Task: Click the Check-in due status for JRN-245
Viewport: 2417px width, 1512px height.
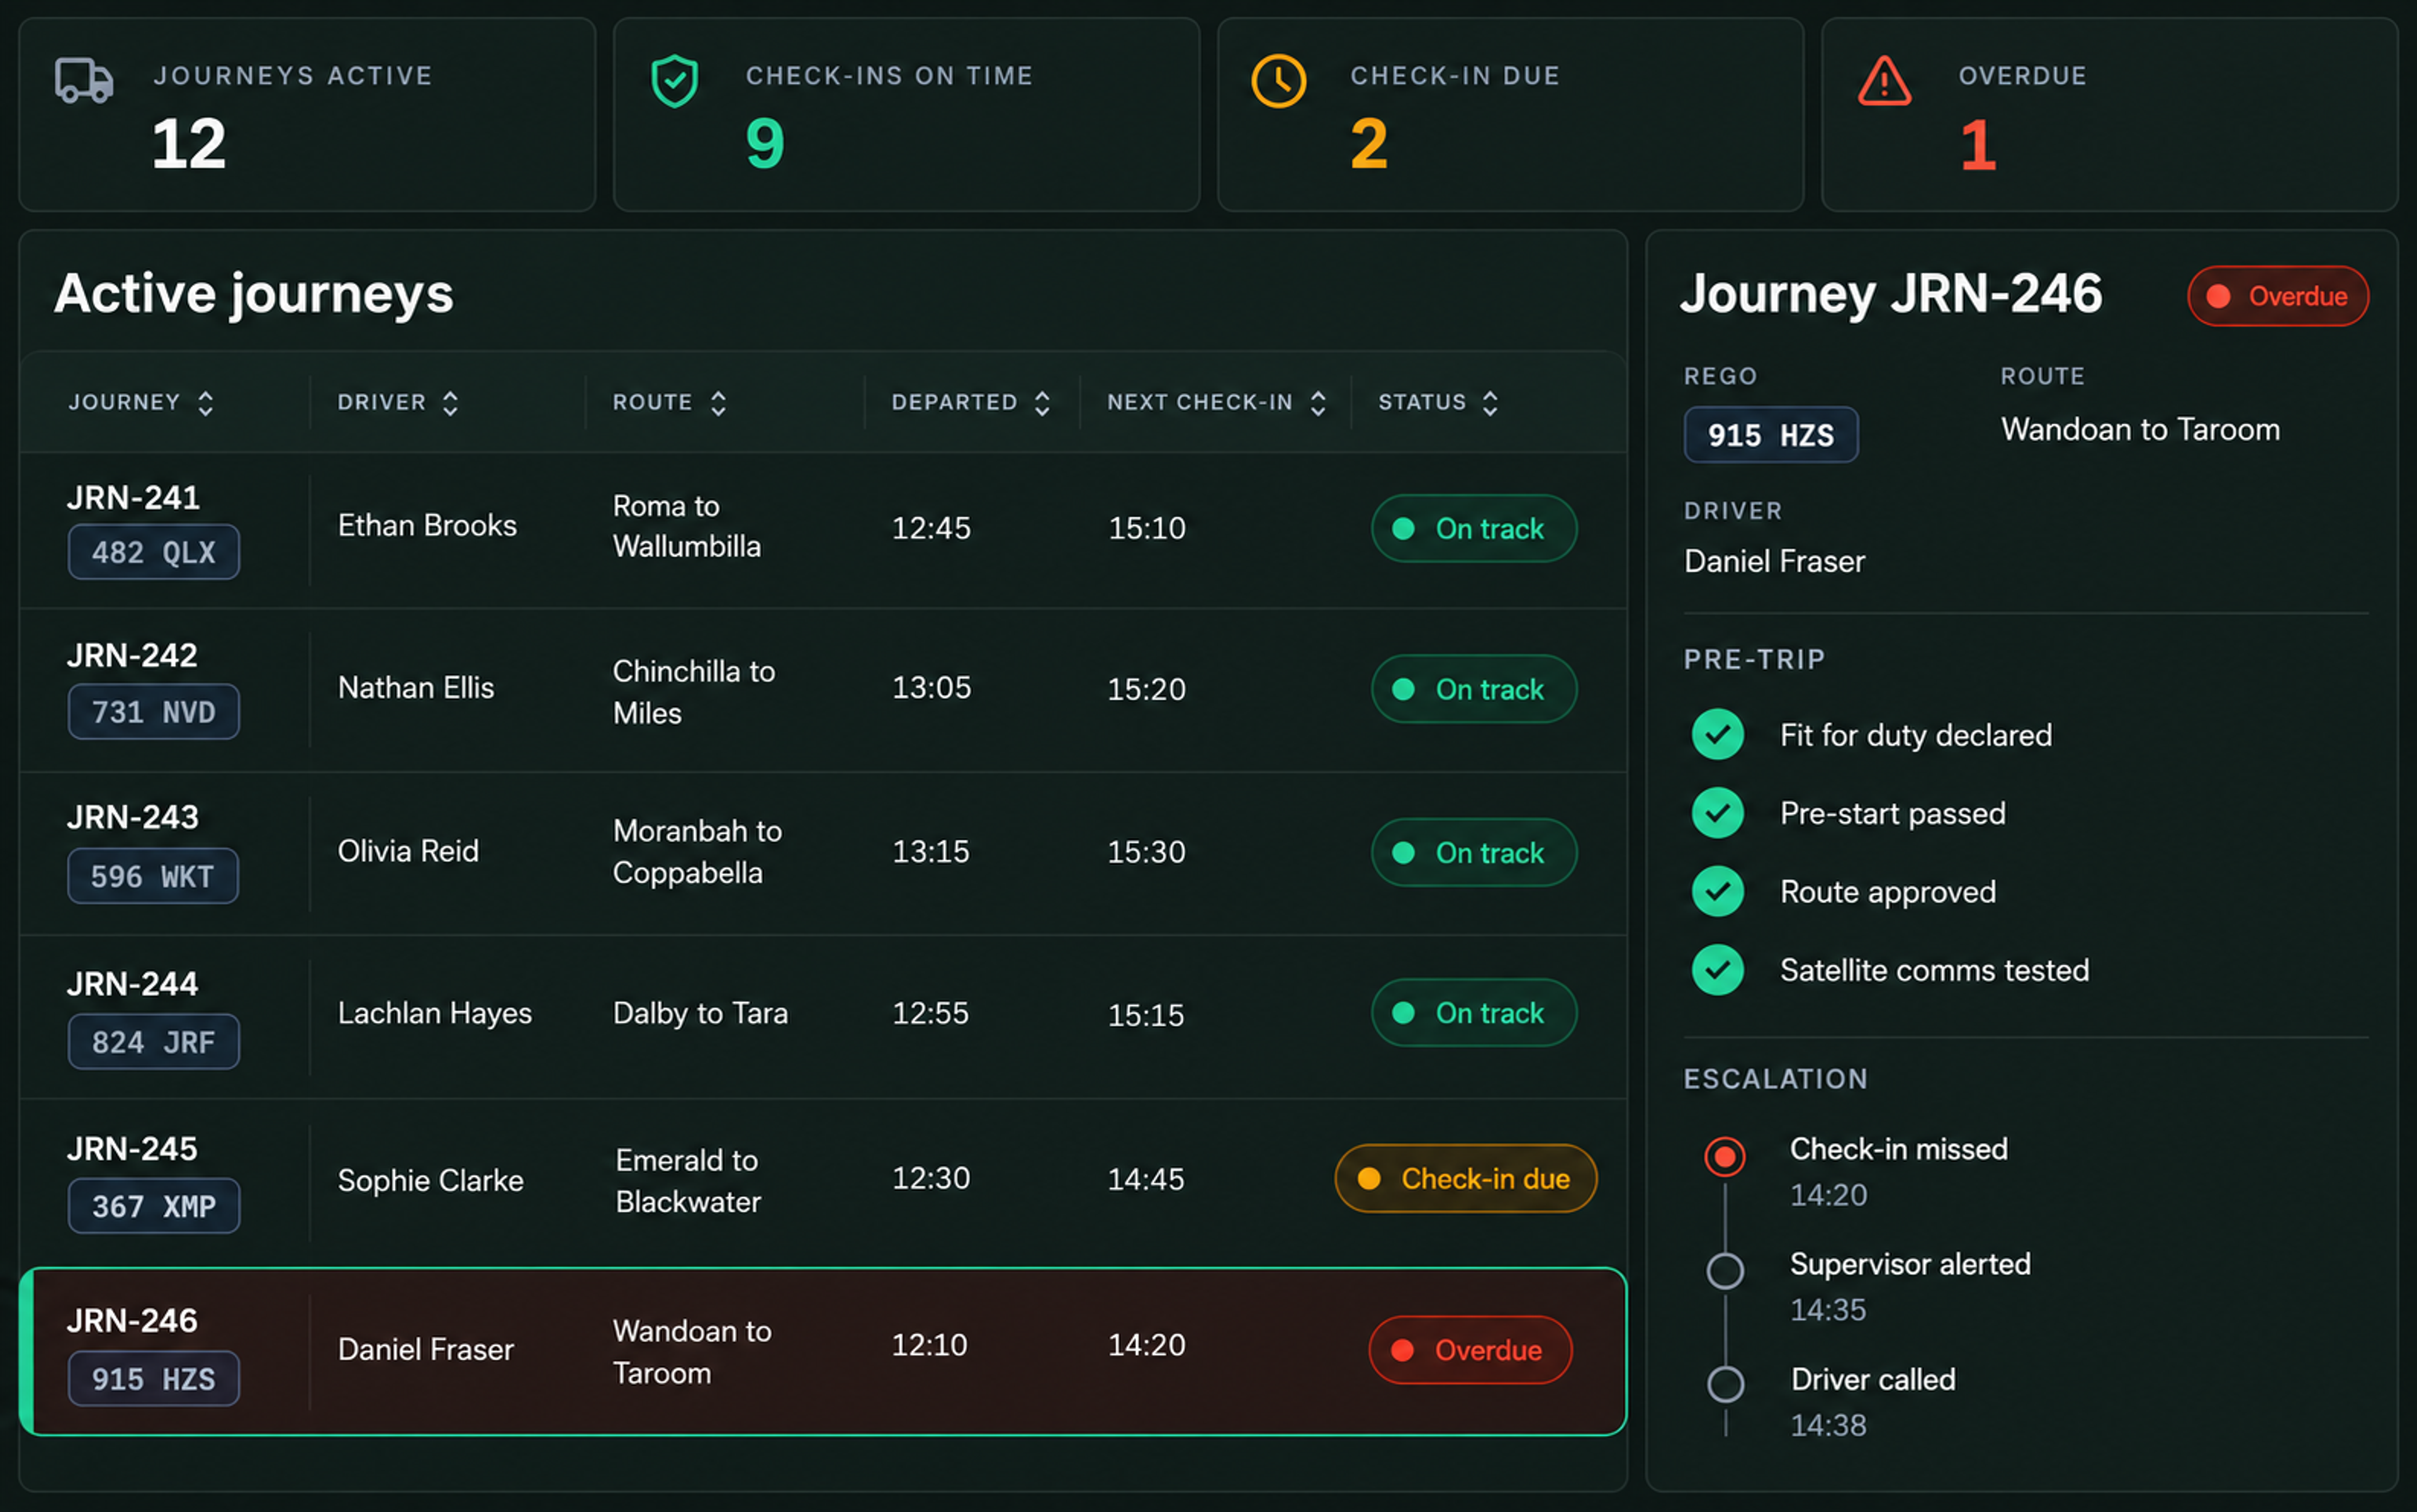Action: (x=1466, y=1179)
